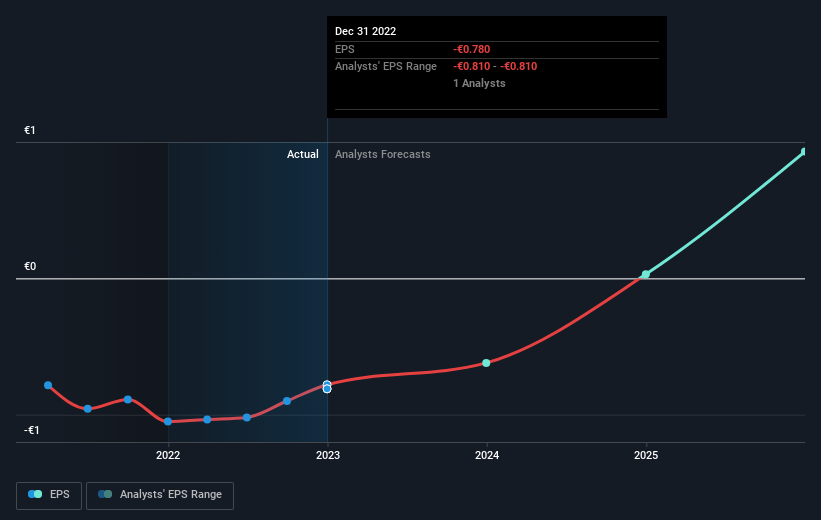Click the EPS legend color icon
Image resolution: width=821 pixels, height=520 pixels.
(35, 494)
